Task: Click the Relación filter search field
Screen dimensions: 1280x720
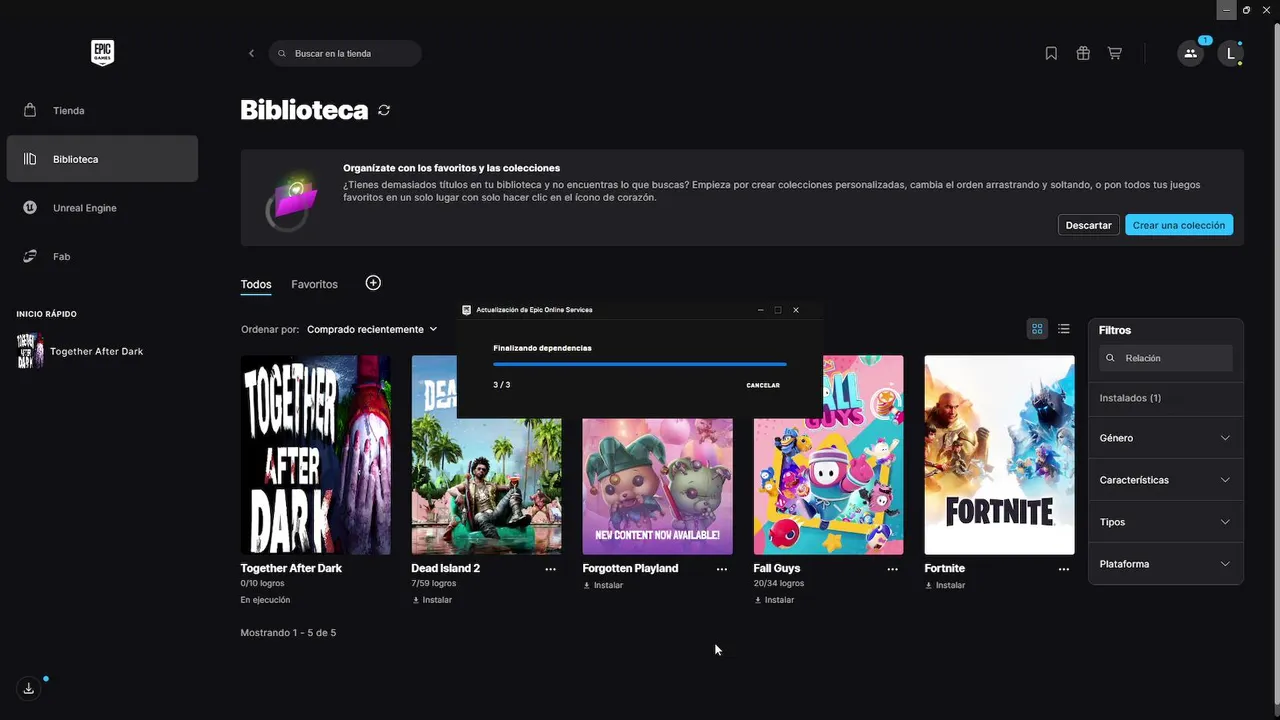Action: tap(1166, 358)
